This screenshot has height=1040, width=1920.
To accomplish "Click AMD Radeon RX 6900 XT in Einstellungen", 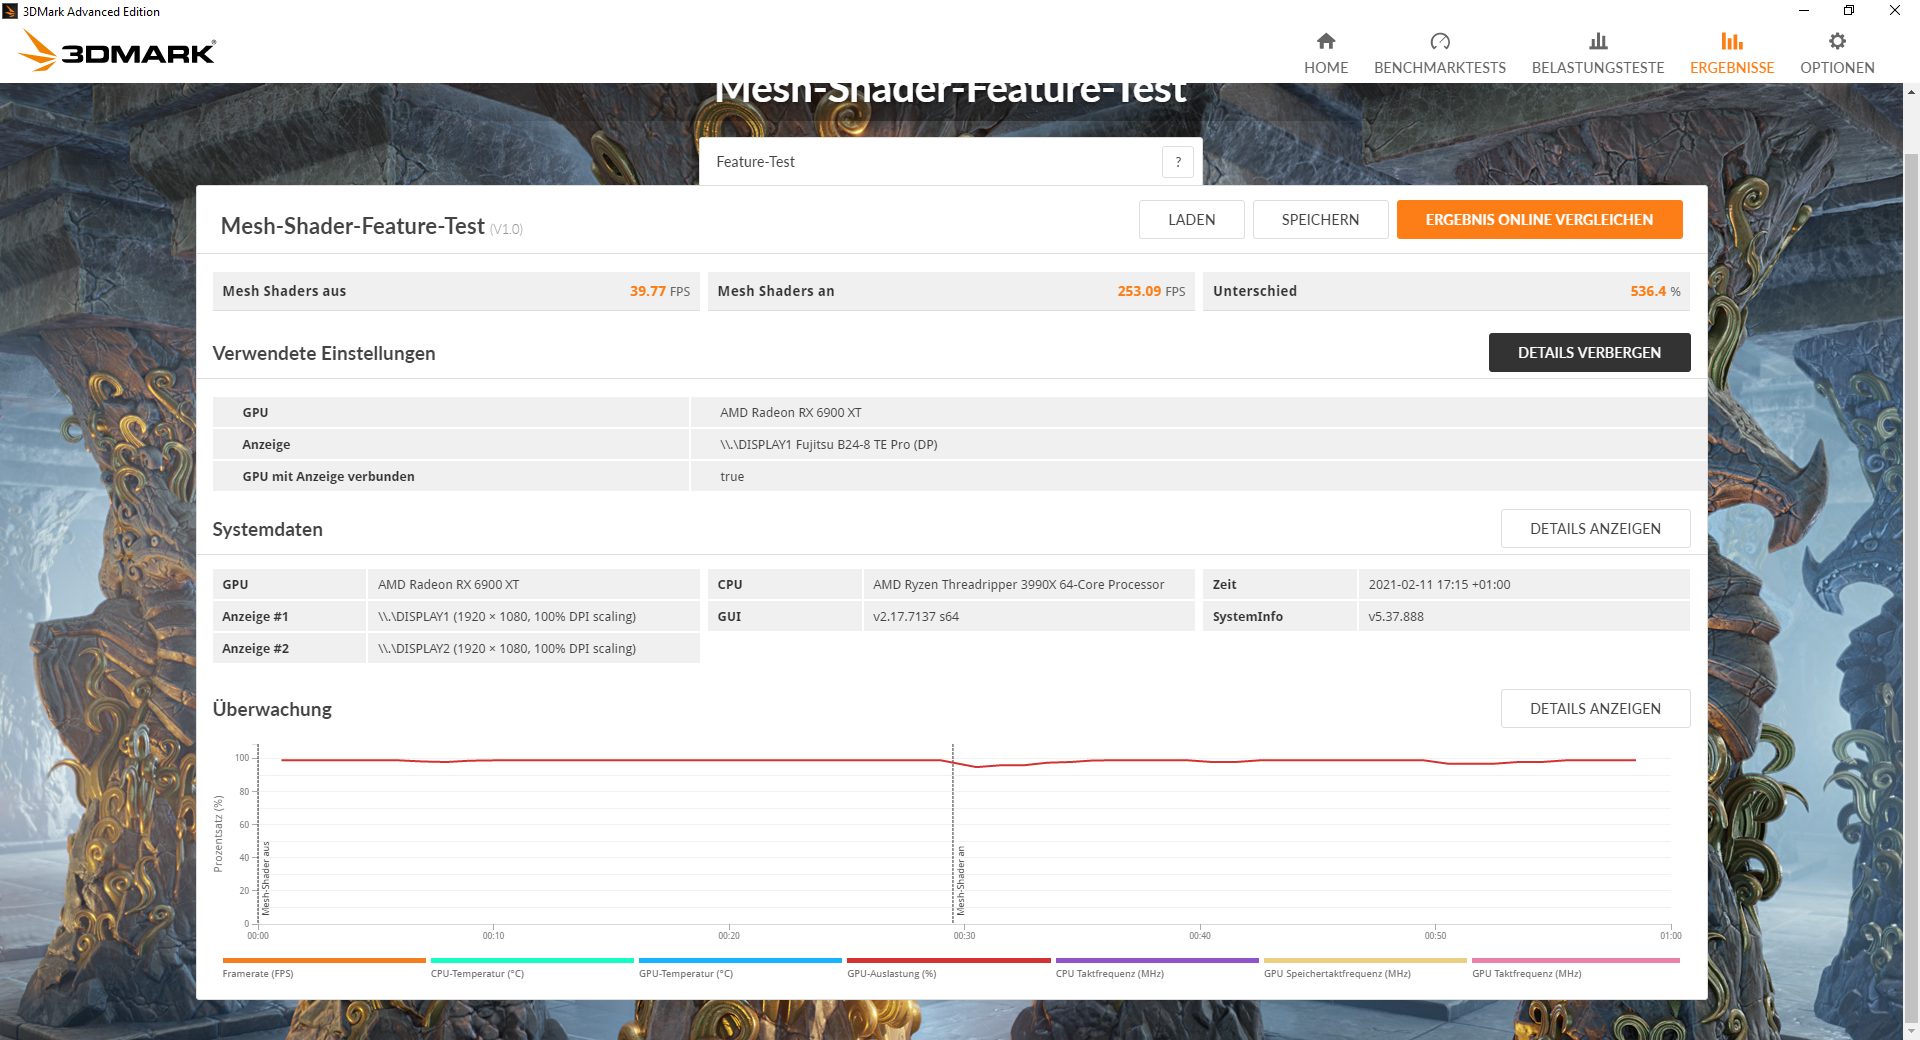I will (791, 413).
